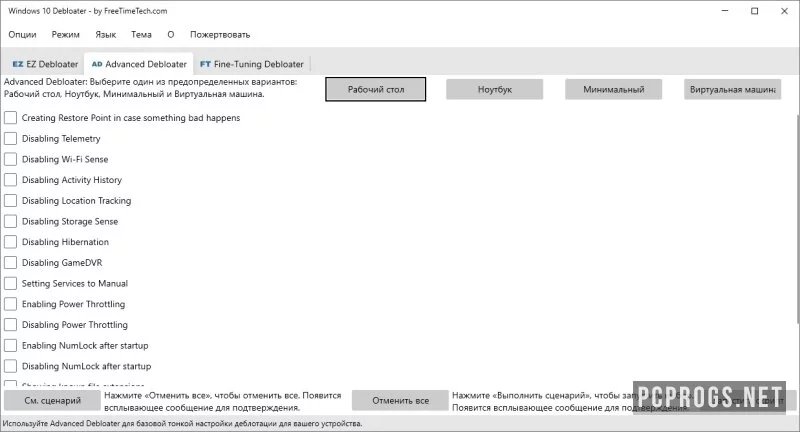Close the Windows 10 Debloater window
This screenshot has width=800, height=432.
pos(784,11)
